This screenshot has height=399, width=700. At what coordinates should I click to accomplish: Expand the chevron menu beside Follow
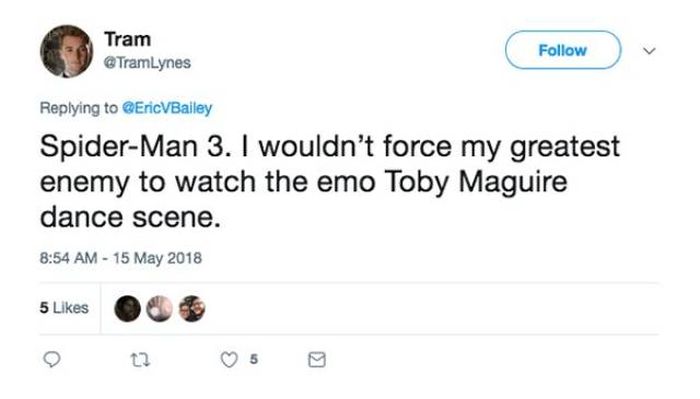[x=649, y=51]
